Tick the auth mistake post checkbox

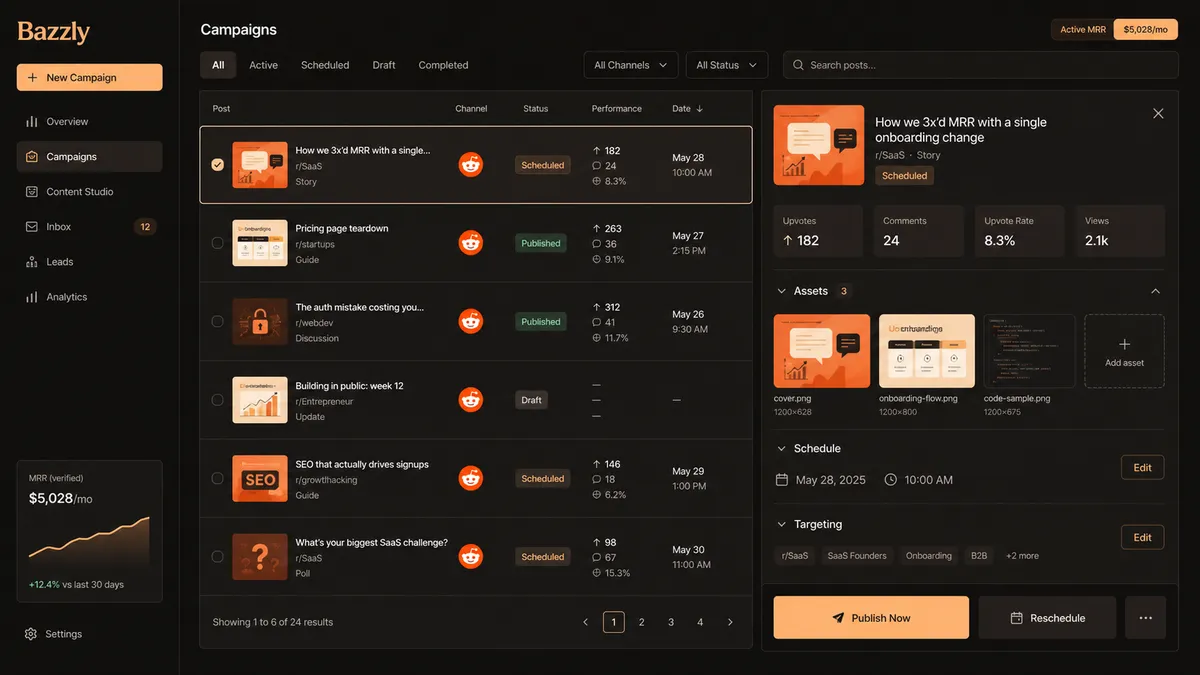click(217, 321)
